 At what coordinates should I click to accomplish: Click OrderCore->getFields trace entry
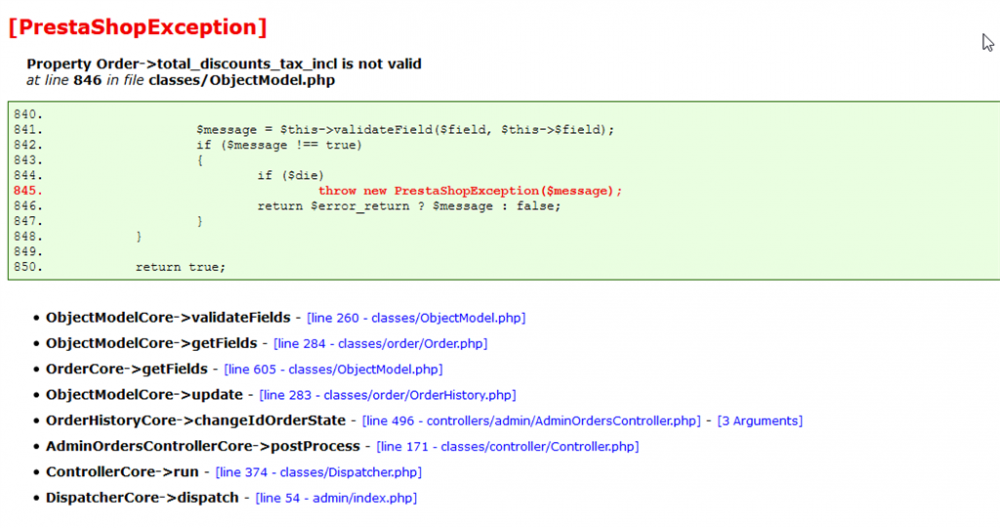(126, 369)
